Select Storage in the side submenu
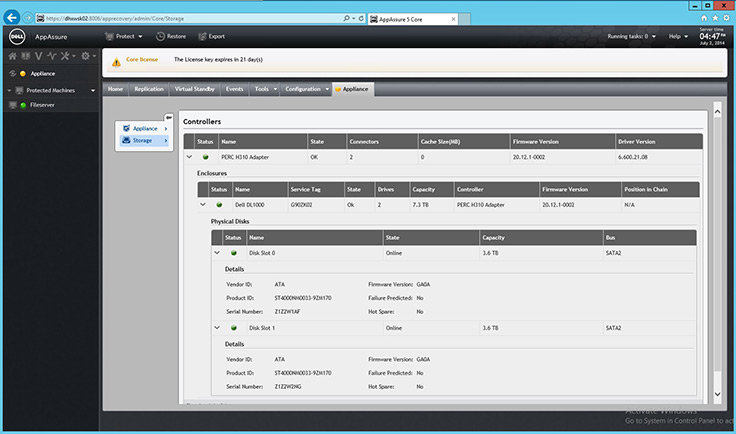Image resolution: width=736 pixels, height=434 pixels. [x=144, y=140]
